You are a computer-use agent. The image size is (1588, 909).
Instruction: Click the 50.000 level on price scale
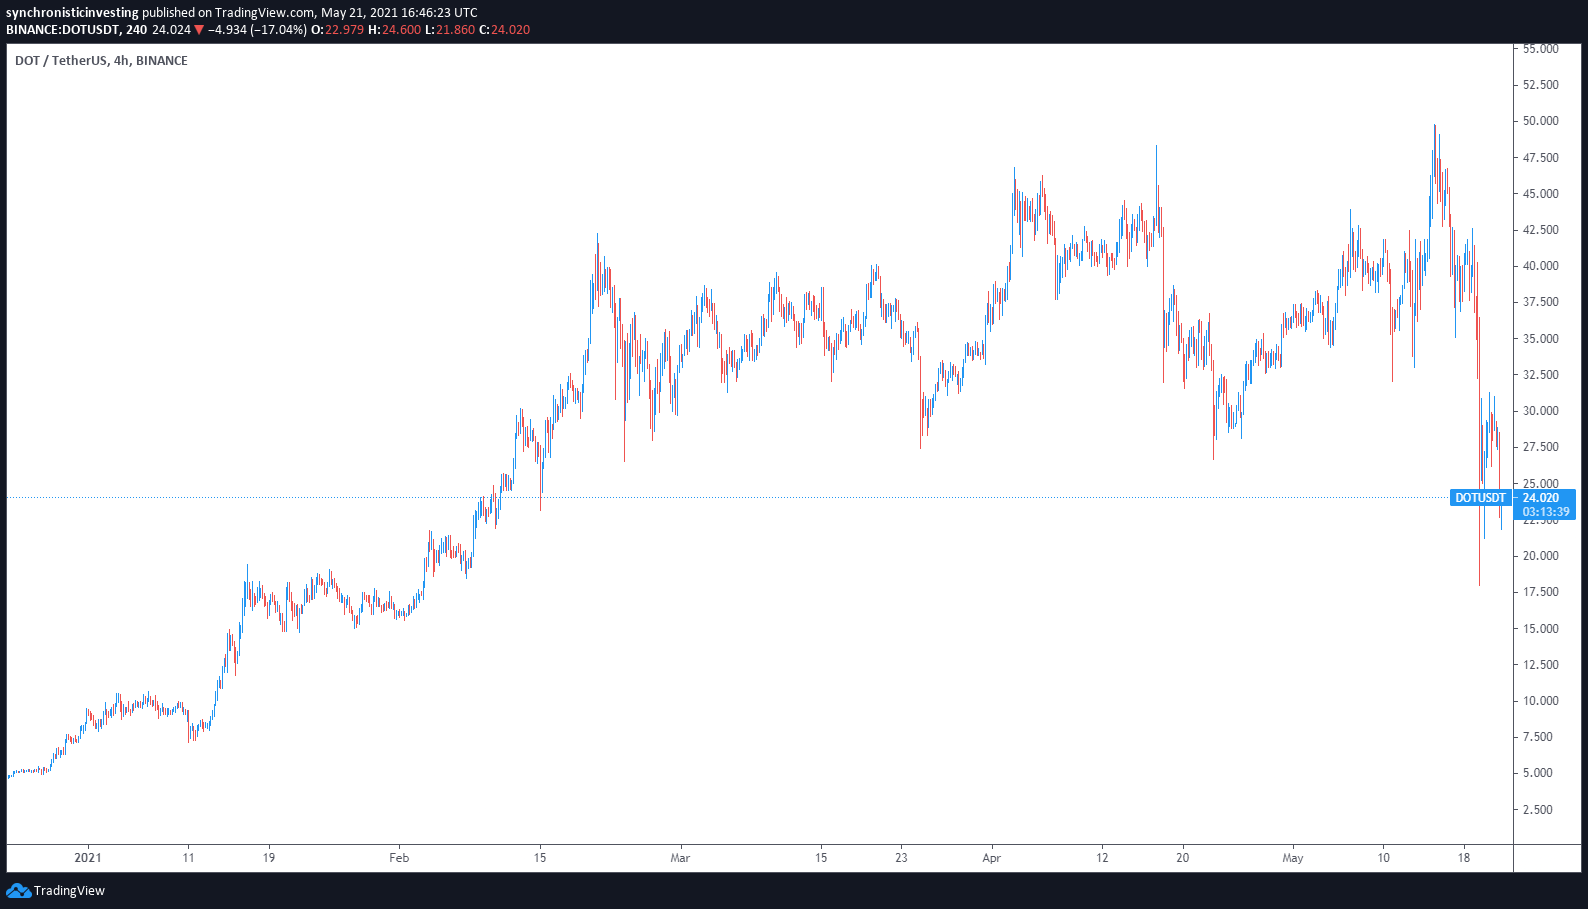tap(1540, 121)
